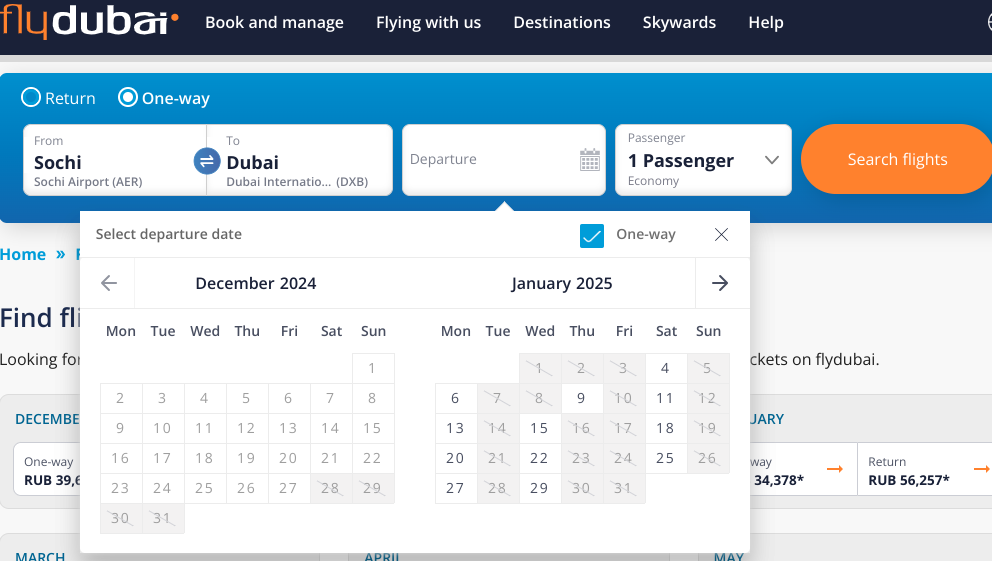Pick January 11 as departure date
The image size is (992, 561).
click(x=666, y=398)
